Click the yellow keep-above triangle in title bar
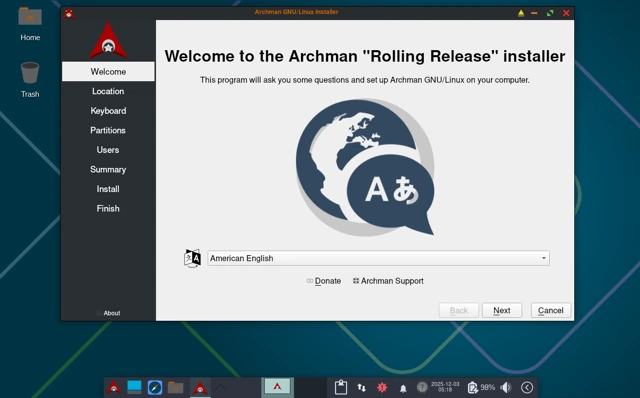 521,13
